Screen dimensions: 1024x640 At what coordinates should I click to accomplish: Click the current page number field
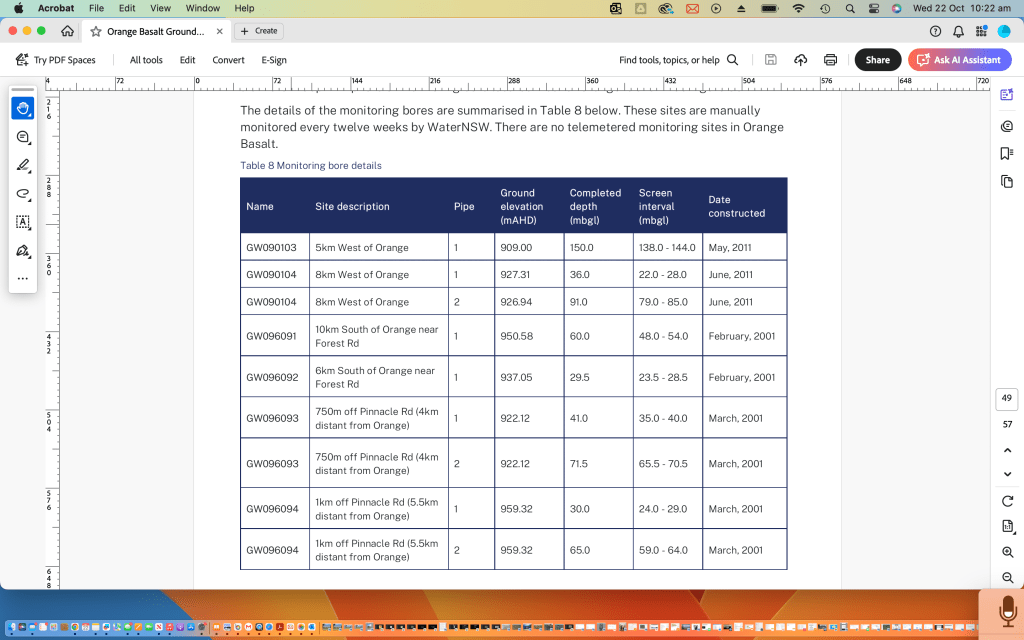[1007, 399]
